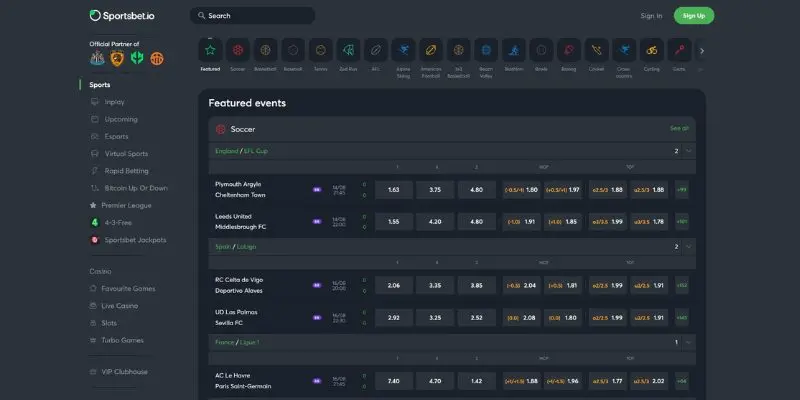Select the American Football icon
This screenshot has width=800, height=400.
coord(431,50)
